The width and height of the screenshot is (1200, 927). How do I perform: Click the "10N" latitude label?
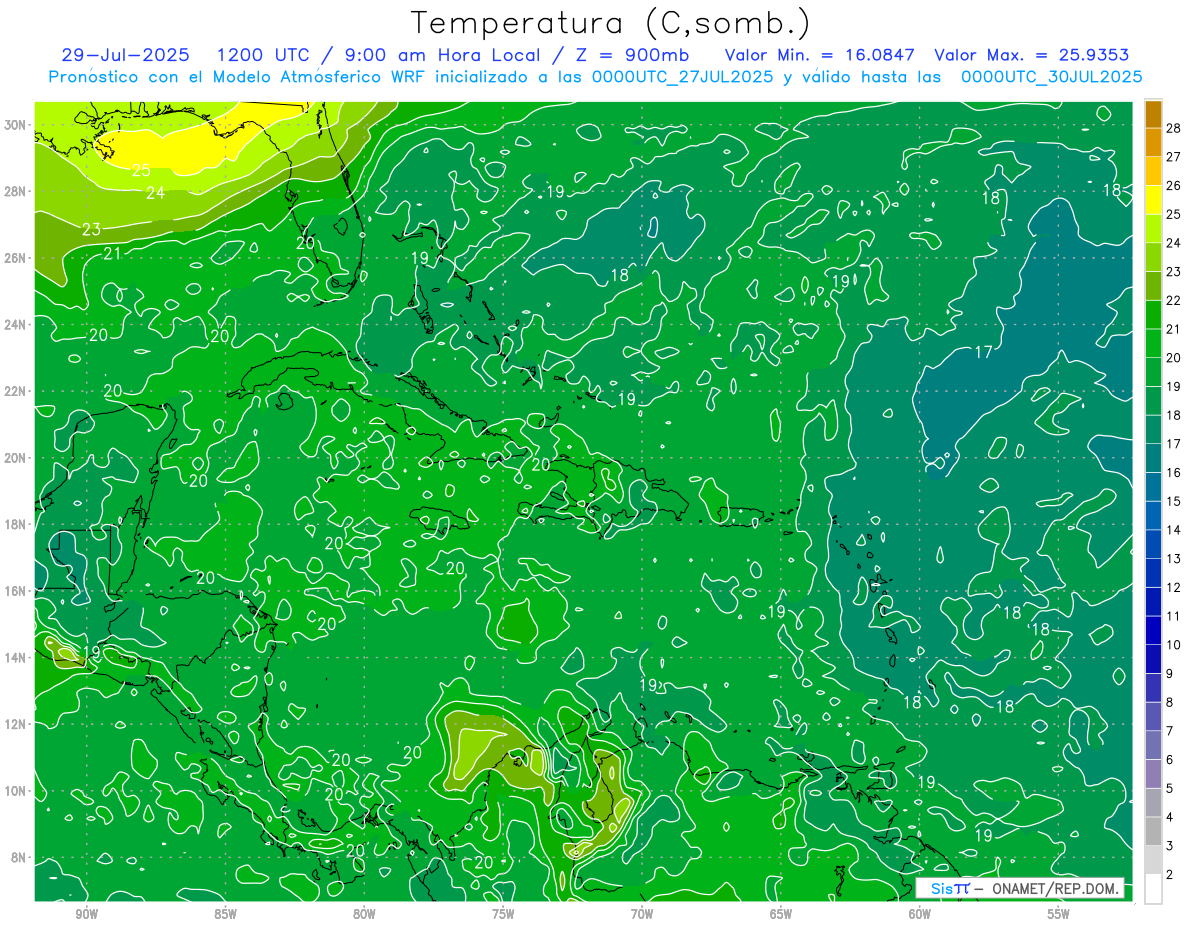click(15, 791)
